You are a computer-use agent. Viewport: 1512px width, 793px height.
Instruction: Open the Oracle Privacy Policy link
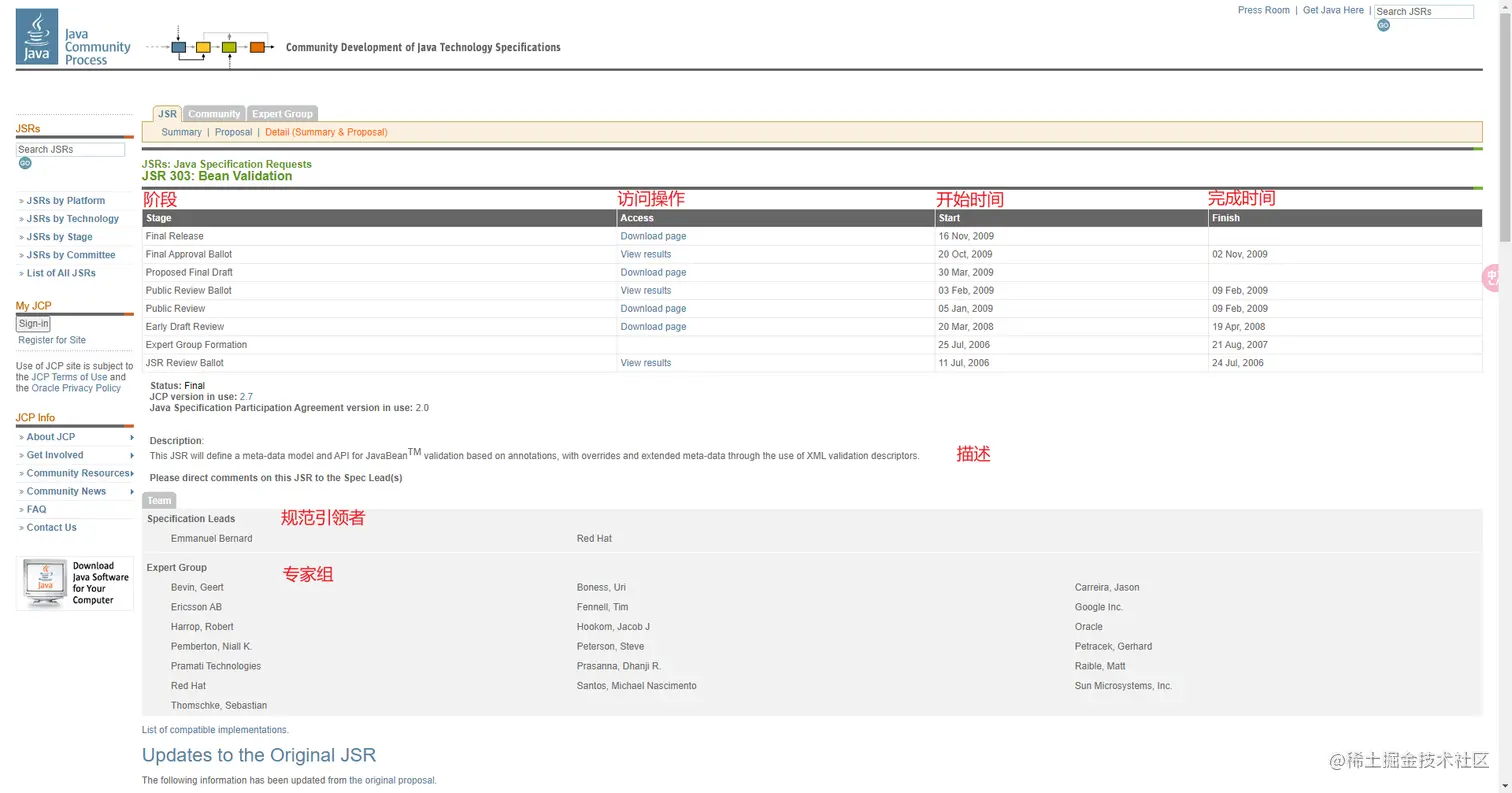[76, 388]
